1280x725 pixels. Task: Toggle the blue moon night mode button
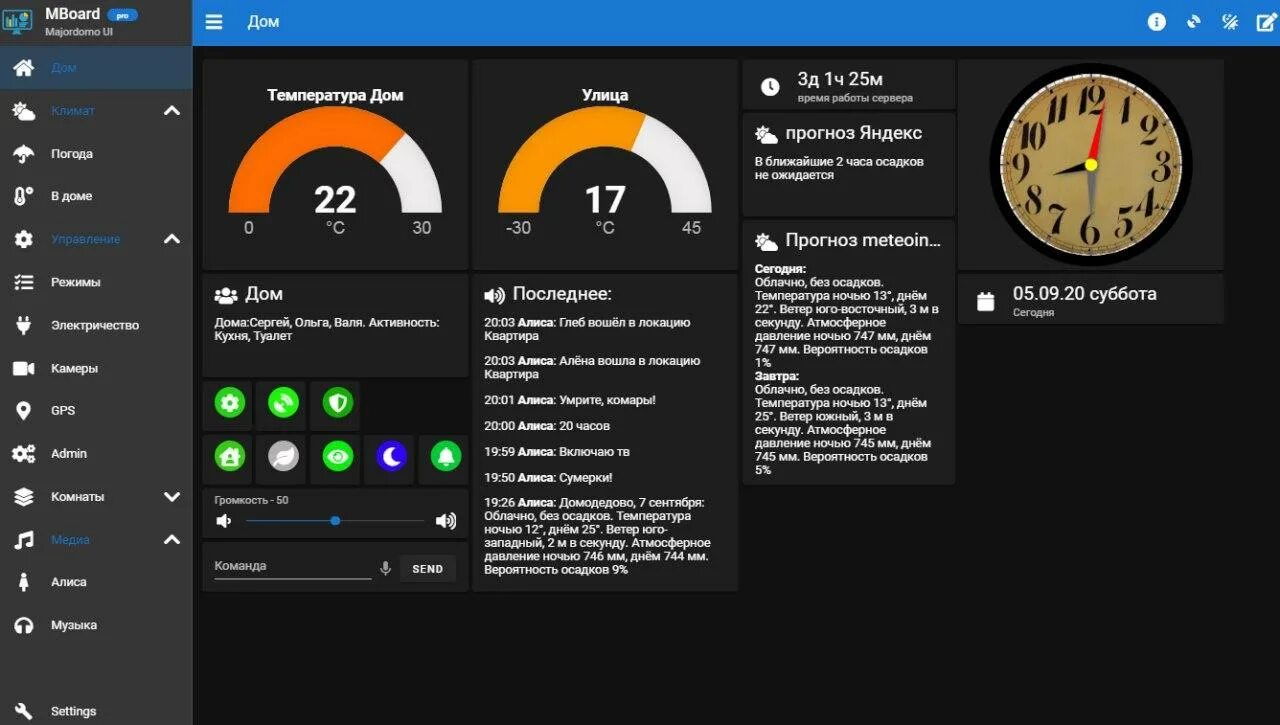392,457
